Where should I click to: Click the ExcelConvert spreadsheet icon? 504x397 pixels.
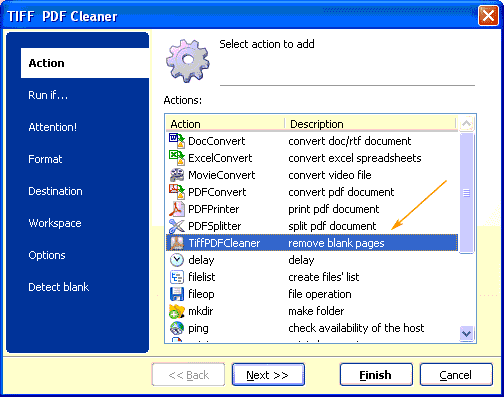coord(177,158)
